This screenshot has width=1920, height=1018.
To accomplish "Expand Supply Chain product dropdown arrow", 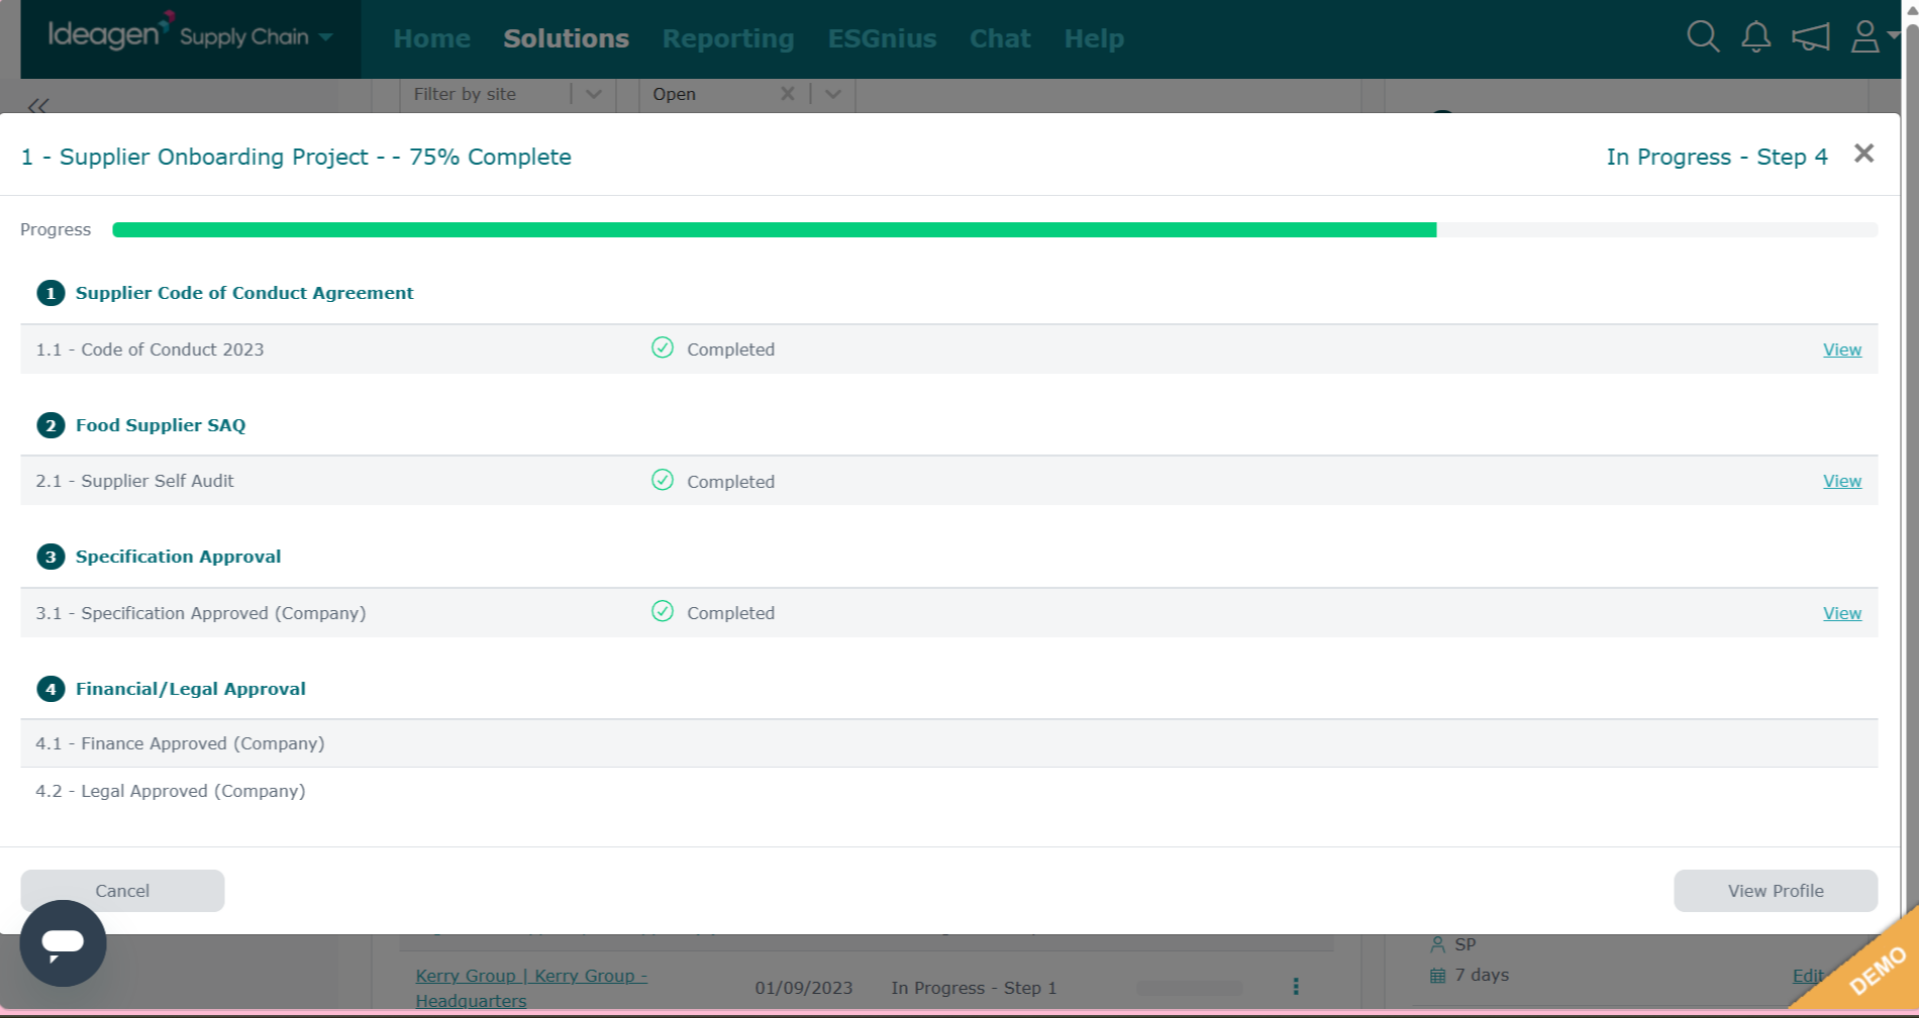I will click(326, 38).
